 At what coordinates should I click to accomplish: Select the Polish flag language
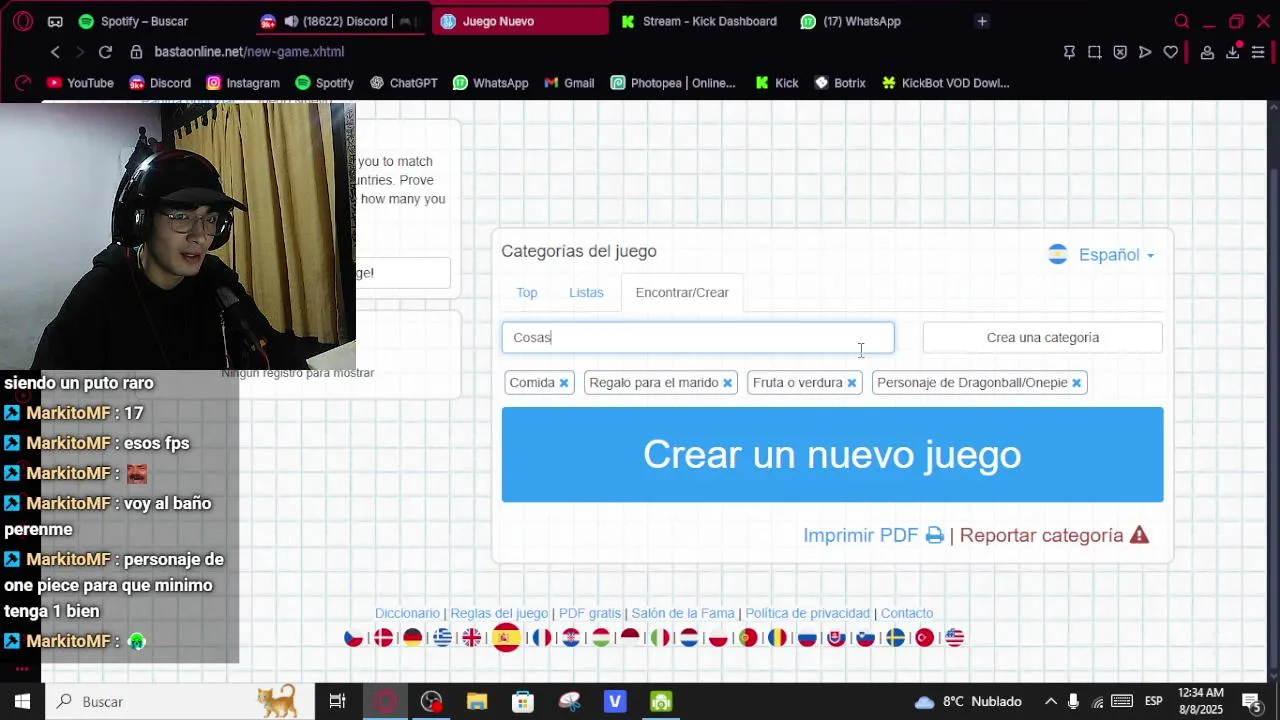click(718, 638)
